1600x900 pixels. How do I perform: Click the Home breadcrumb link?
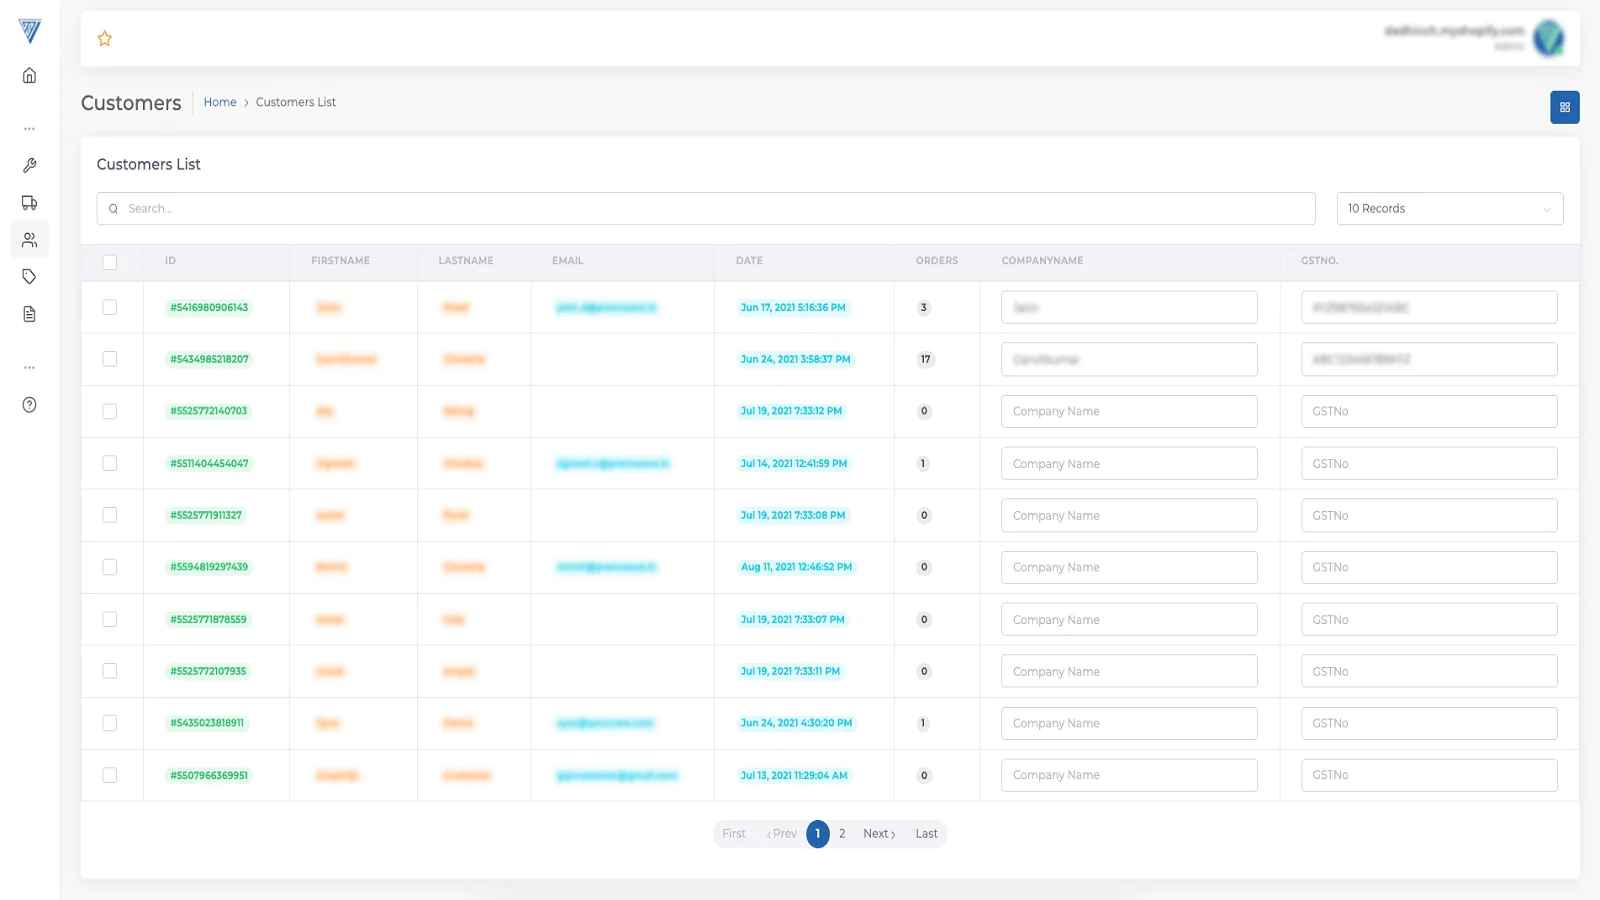point(220,102)
